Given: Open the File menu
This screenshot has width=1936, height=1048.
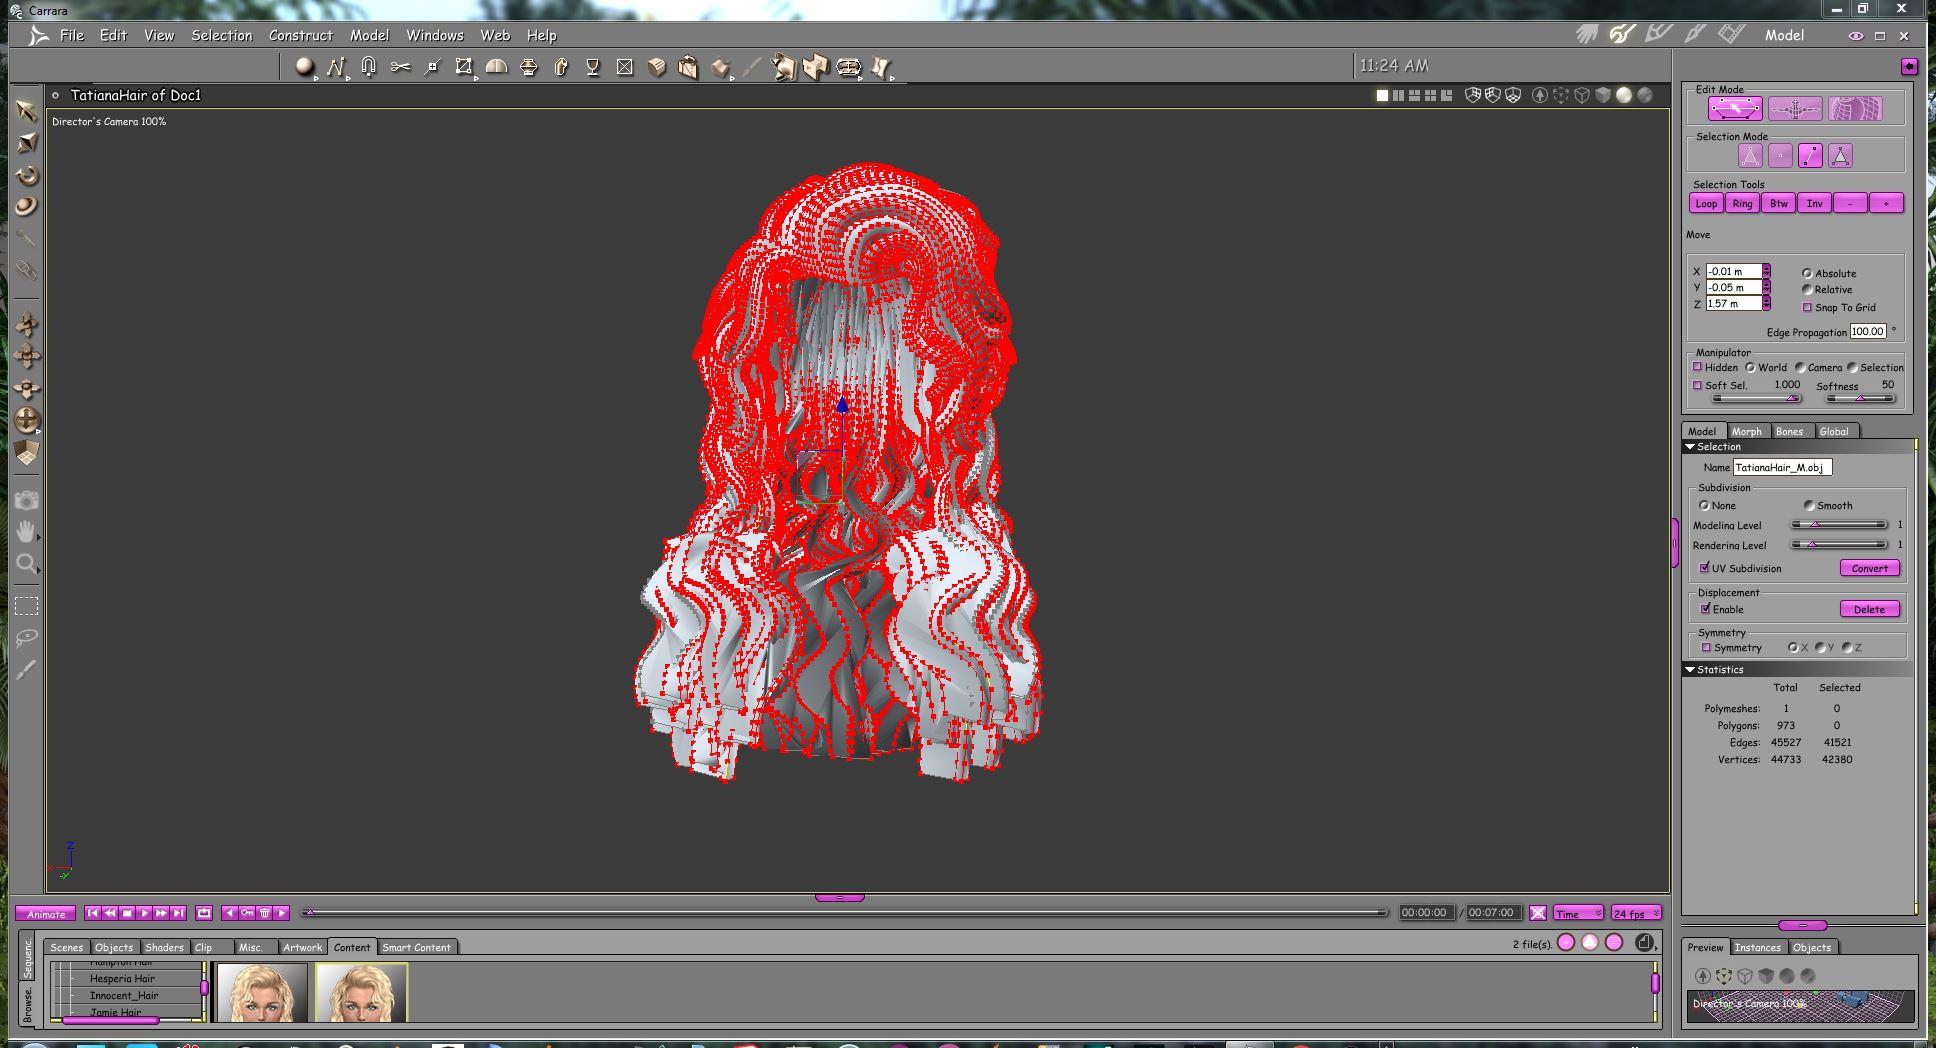Looking at the screenshot, I should pyautogui.click(x=72, y=35).
